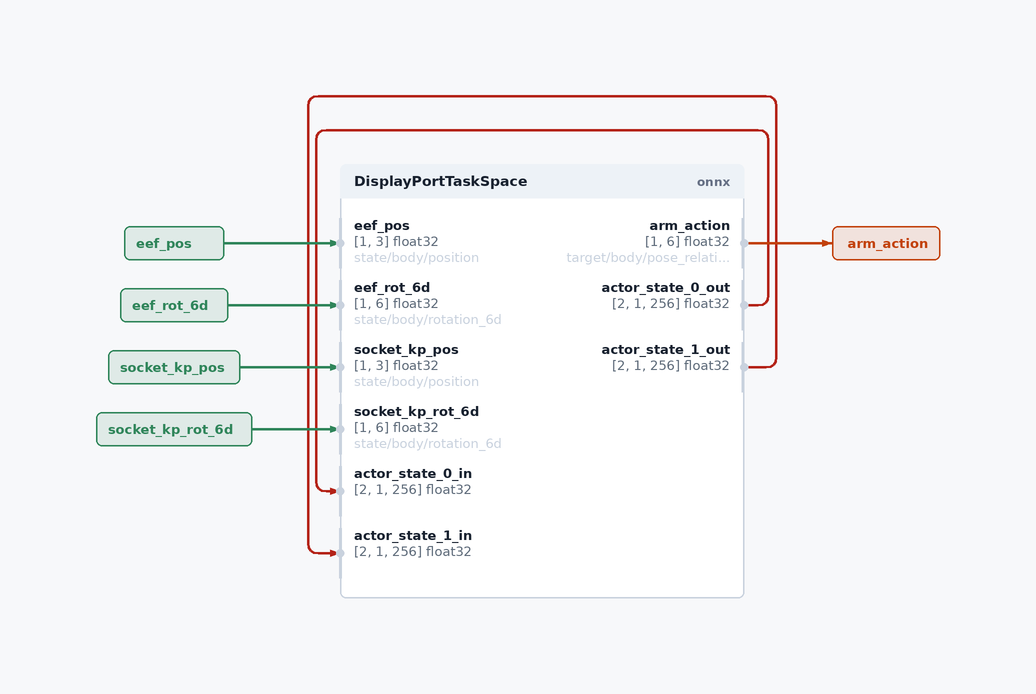Click the actor_state_1_in port label

(x=413, y=535)
